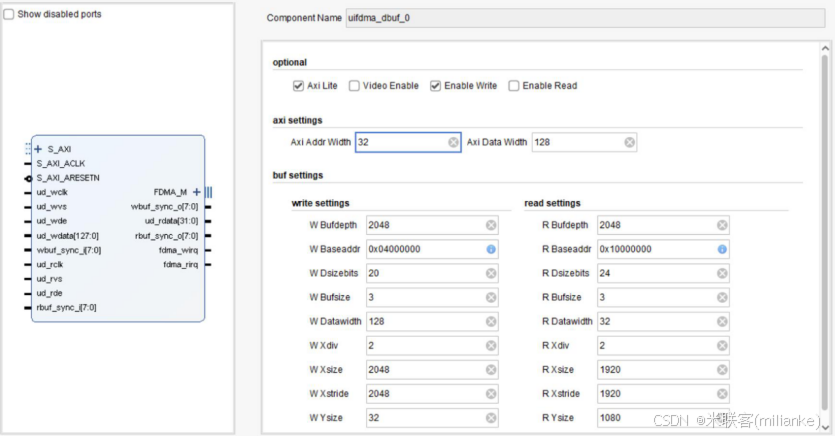Uncheck the Enable Write option
This screenshot has height=436, width=835.
(436, 86)
